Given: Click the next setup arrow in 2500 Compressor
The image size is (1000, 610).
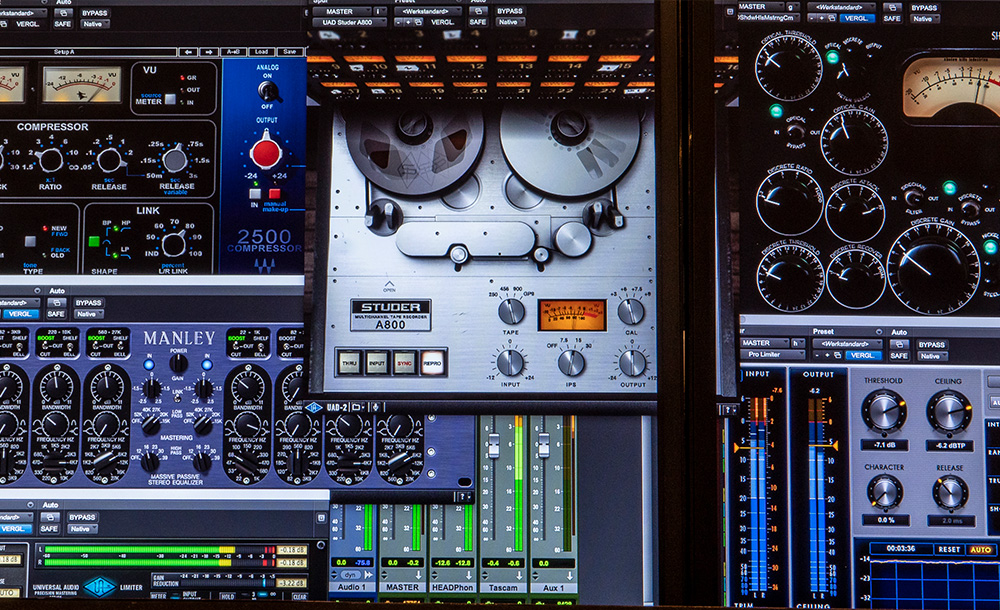Looking at the screenshot, I should 209,52.
